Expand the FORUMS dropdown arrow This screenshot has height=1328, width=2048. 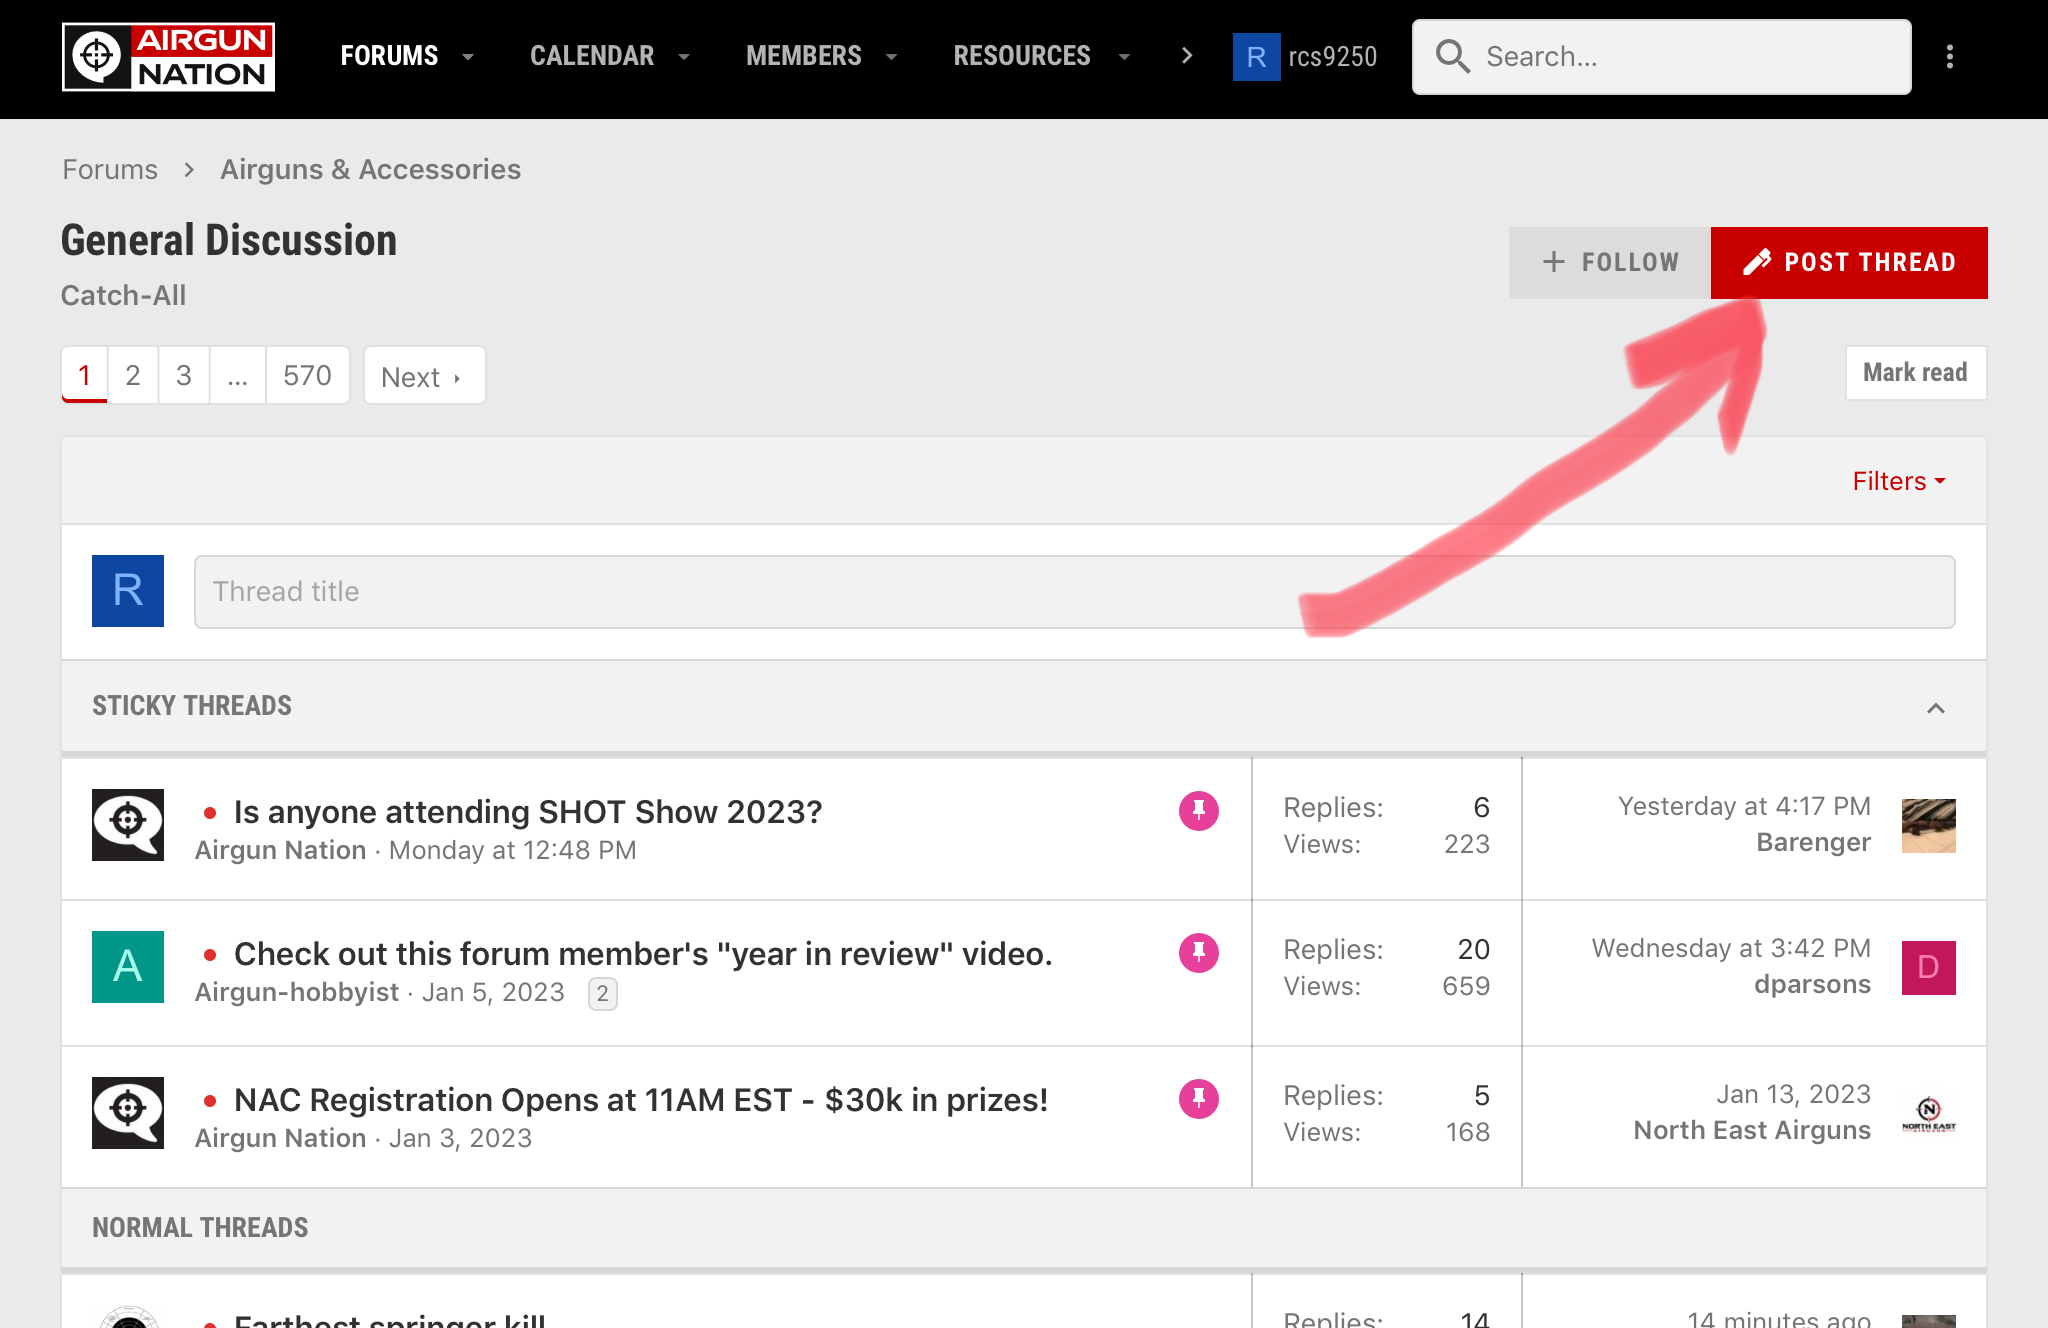tap(468, 57)
